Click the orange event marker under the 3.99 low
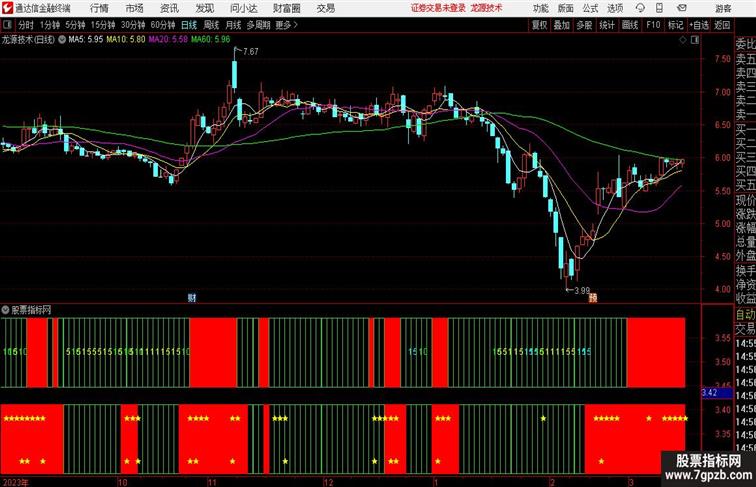This screenshot has width=756, height=487. (593, 298)
